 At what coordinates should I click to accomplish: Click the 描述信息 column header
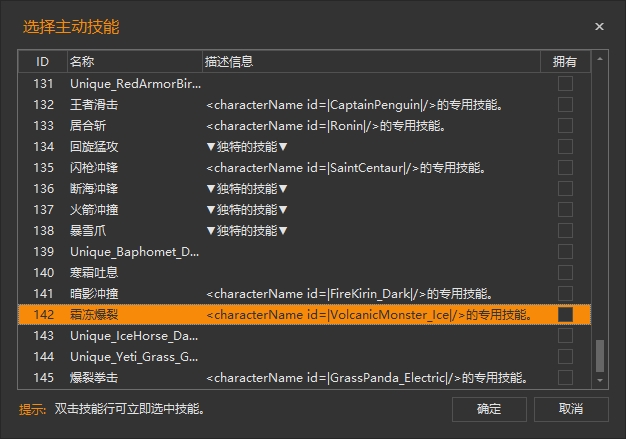(371, 61)
